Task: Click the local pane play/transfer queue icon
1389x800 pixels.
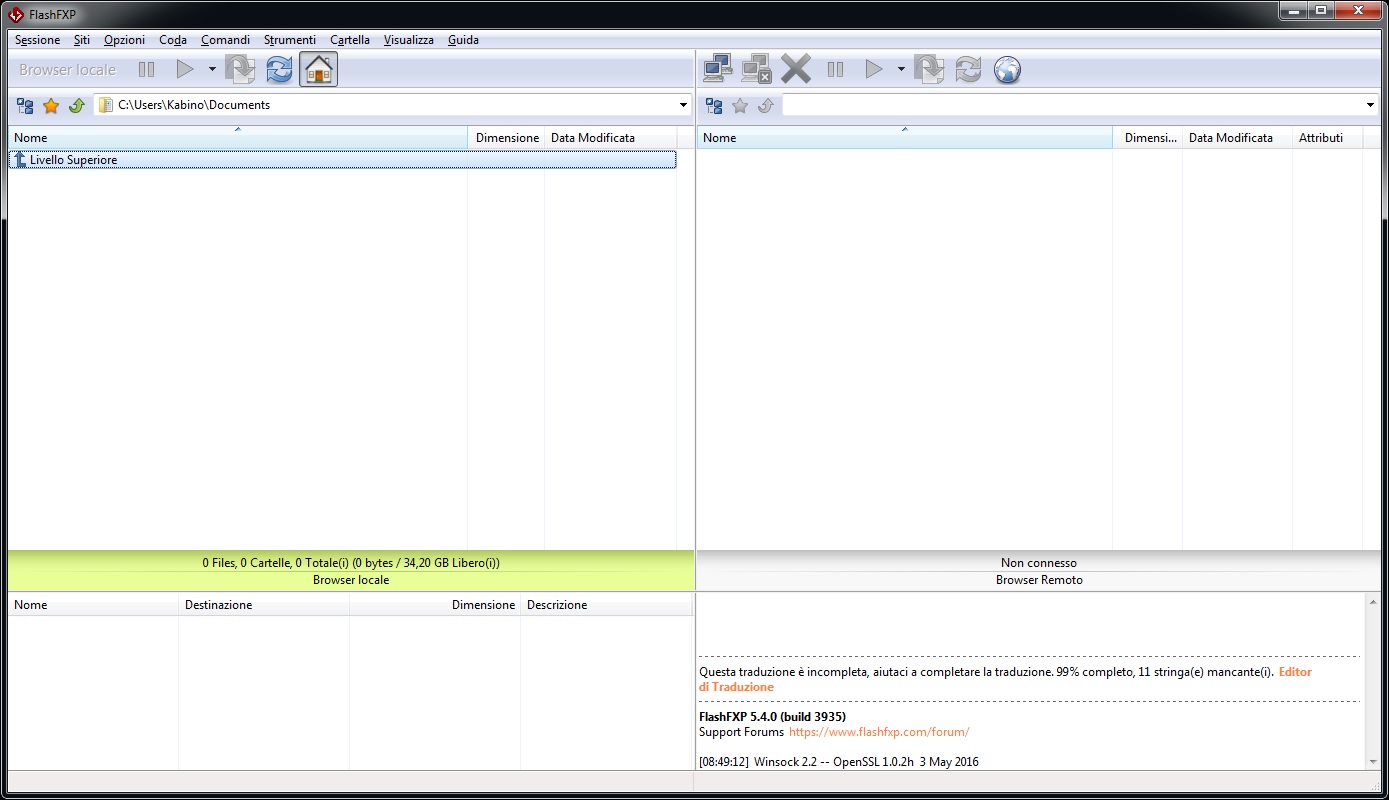Action: pos(185,70)
